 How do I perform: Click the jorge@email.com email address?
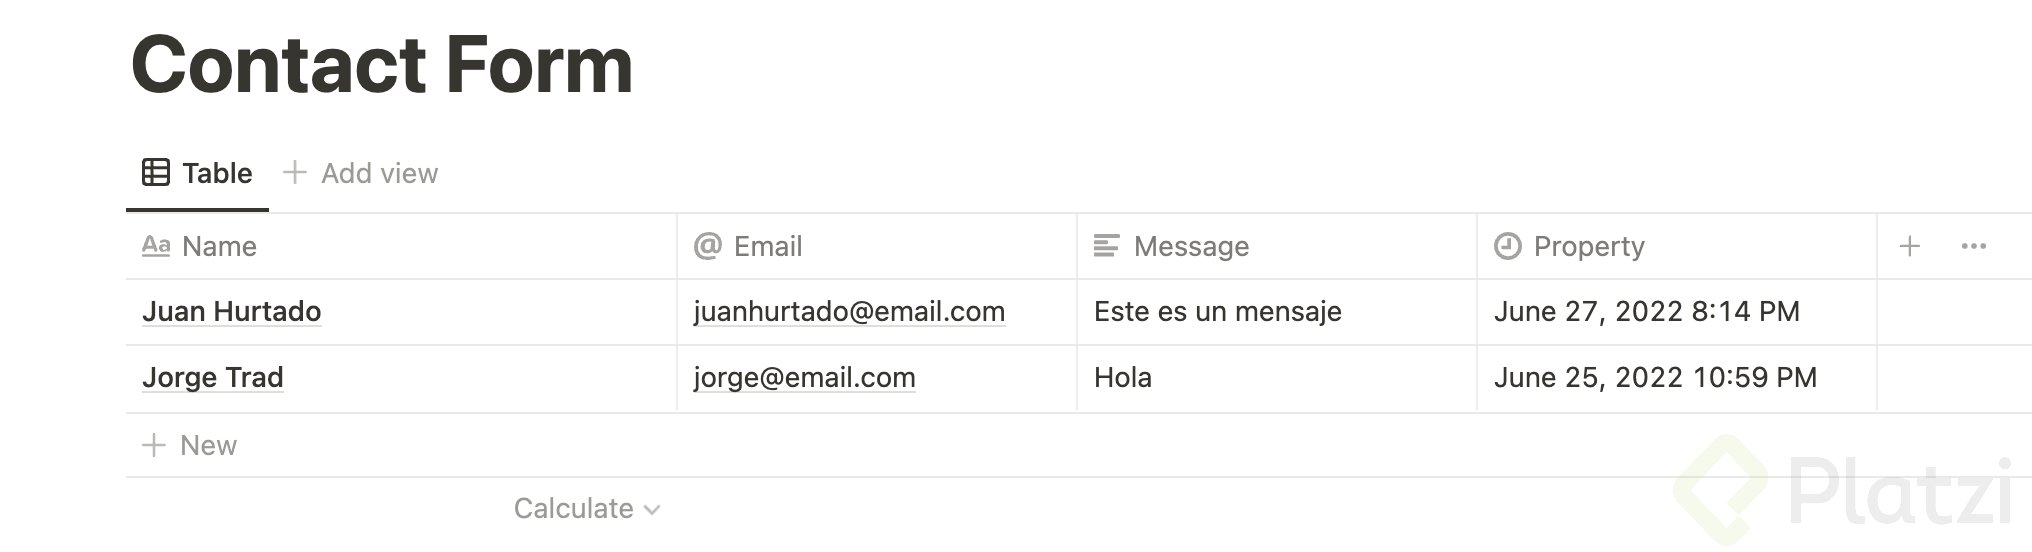804,378
